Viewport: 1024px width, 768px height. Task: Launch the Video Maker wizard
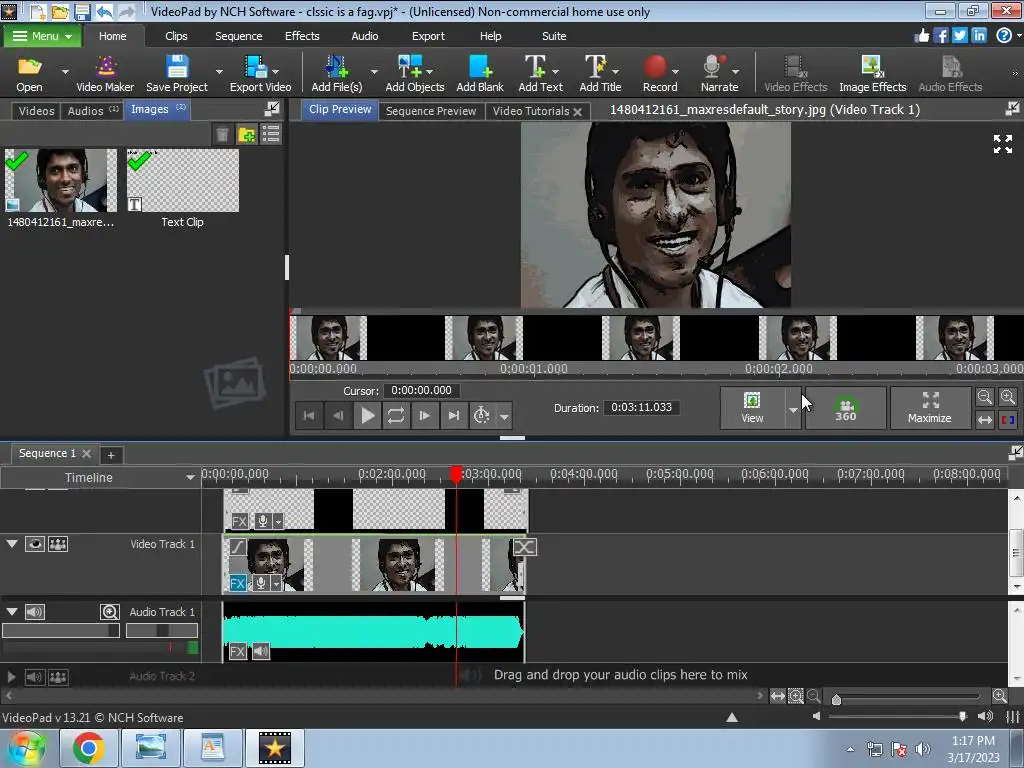tap(104, 74)
